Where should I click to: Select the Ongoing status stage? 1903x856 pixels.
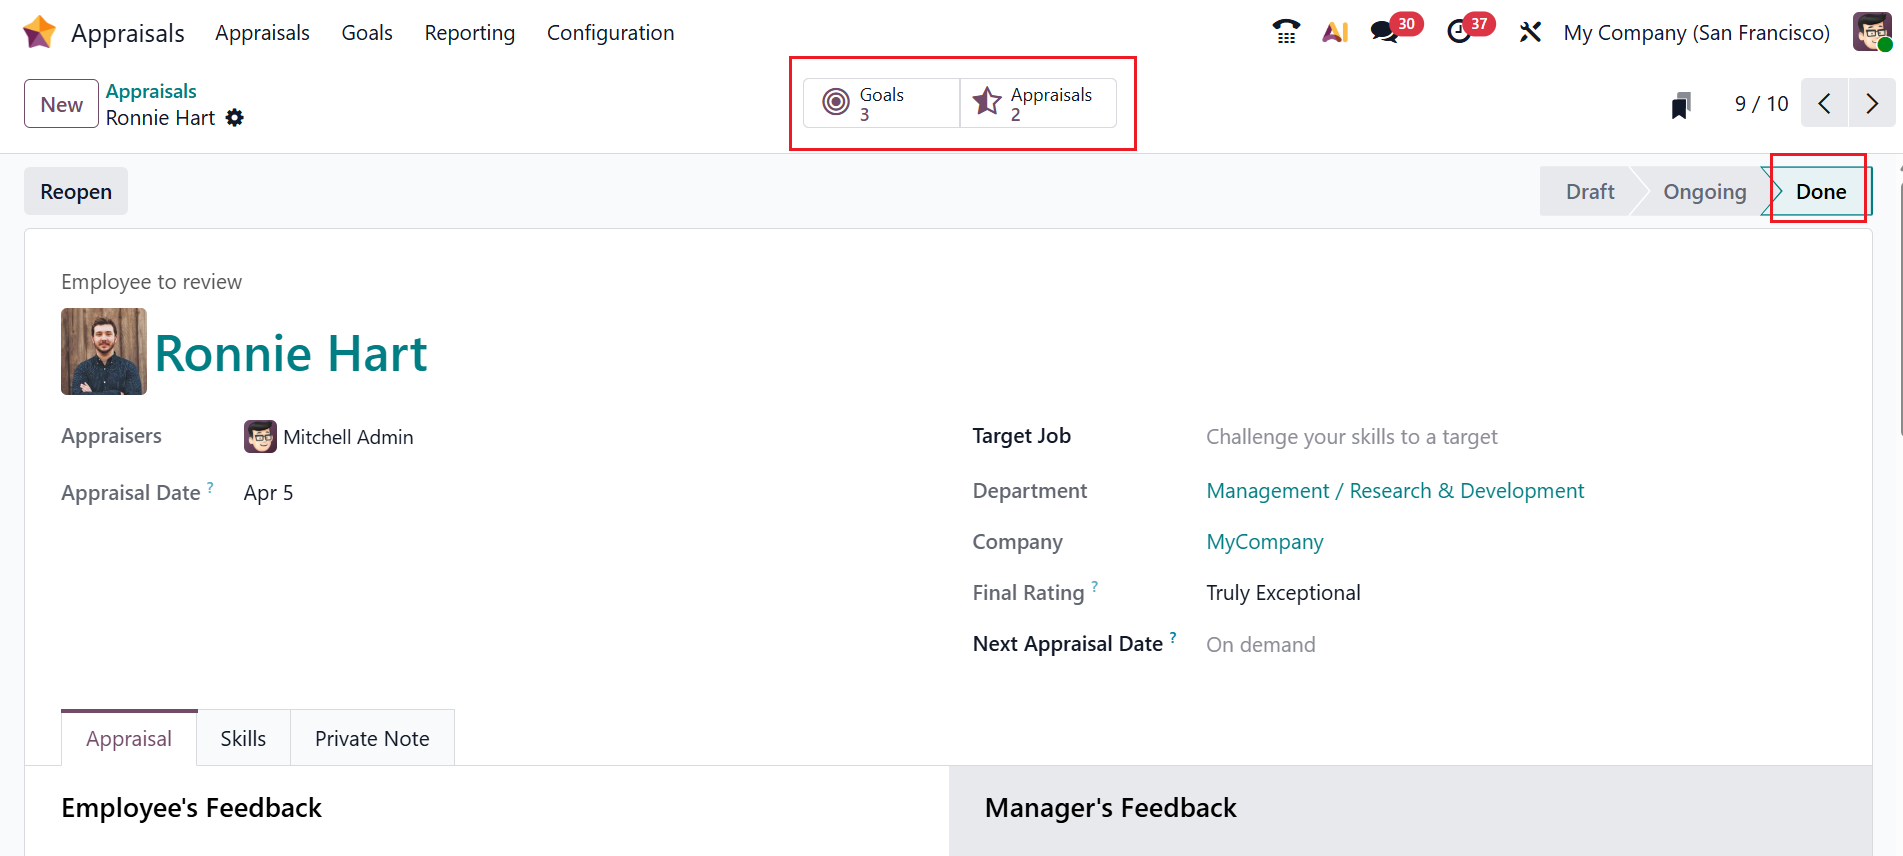pos(1704,192)
